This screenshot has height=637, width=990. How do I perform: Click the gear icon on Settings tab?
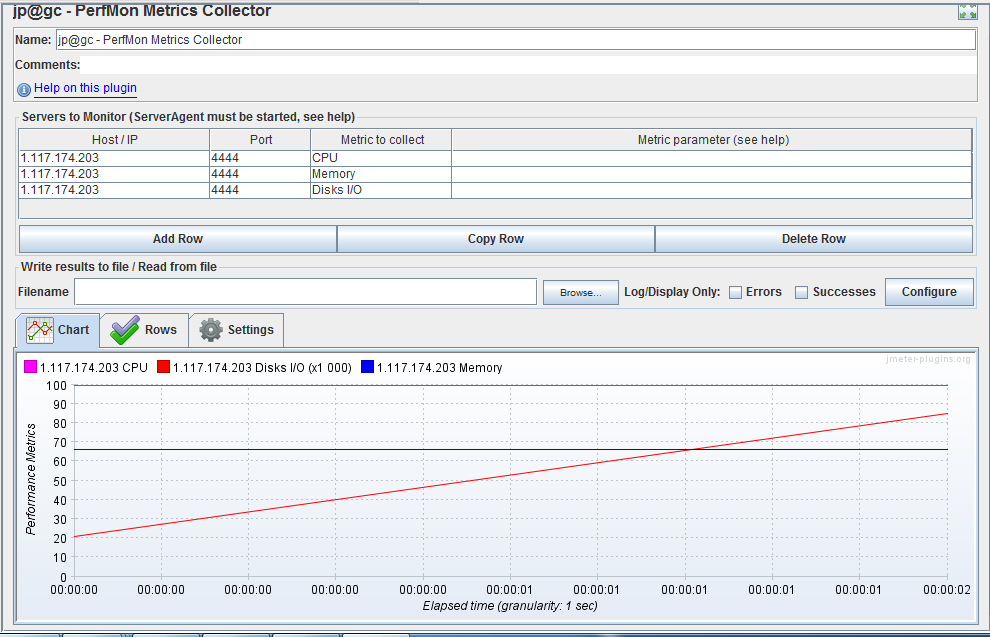211,330
